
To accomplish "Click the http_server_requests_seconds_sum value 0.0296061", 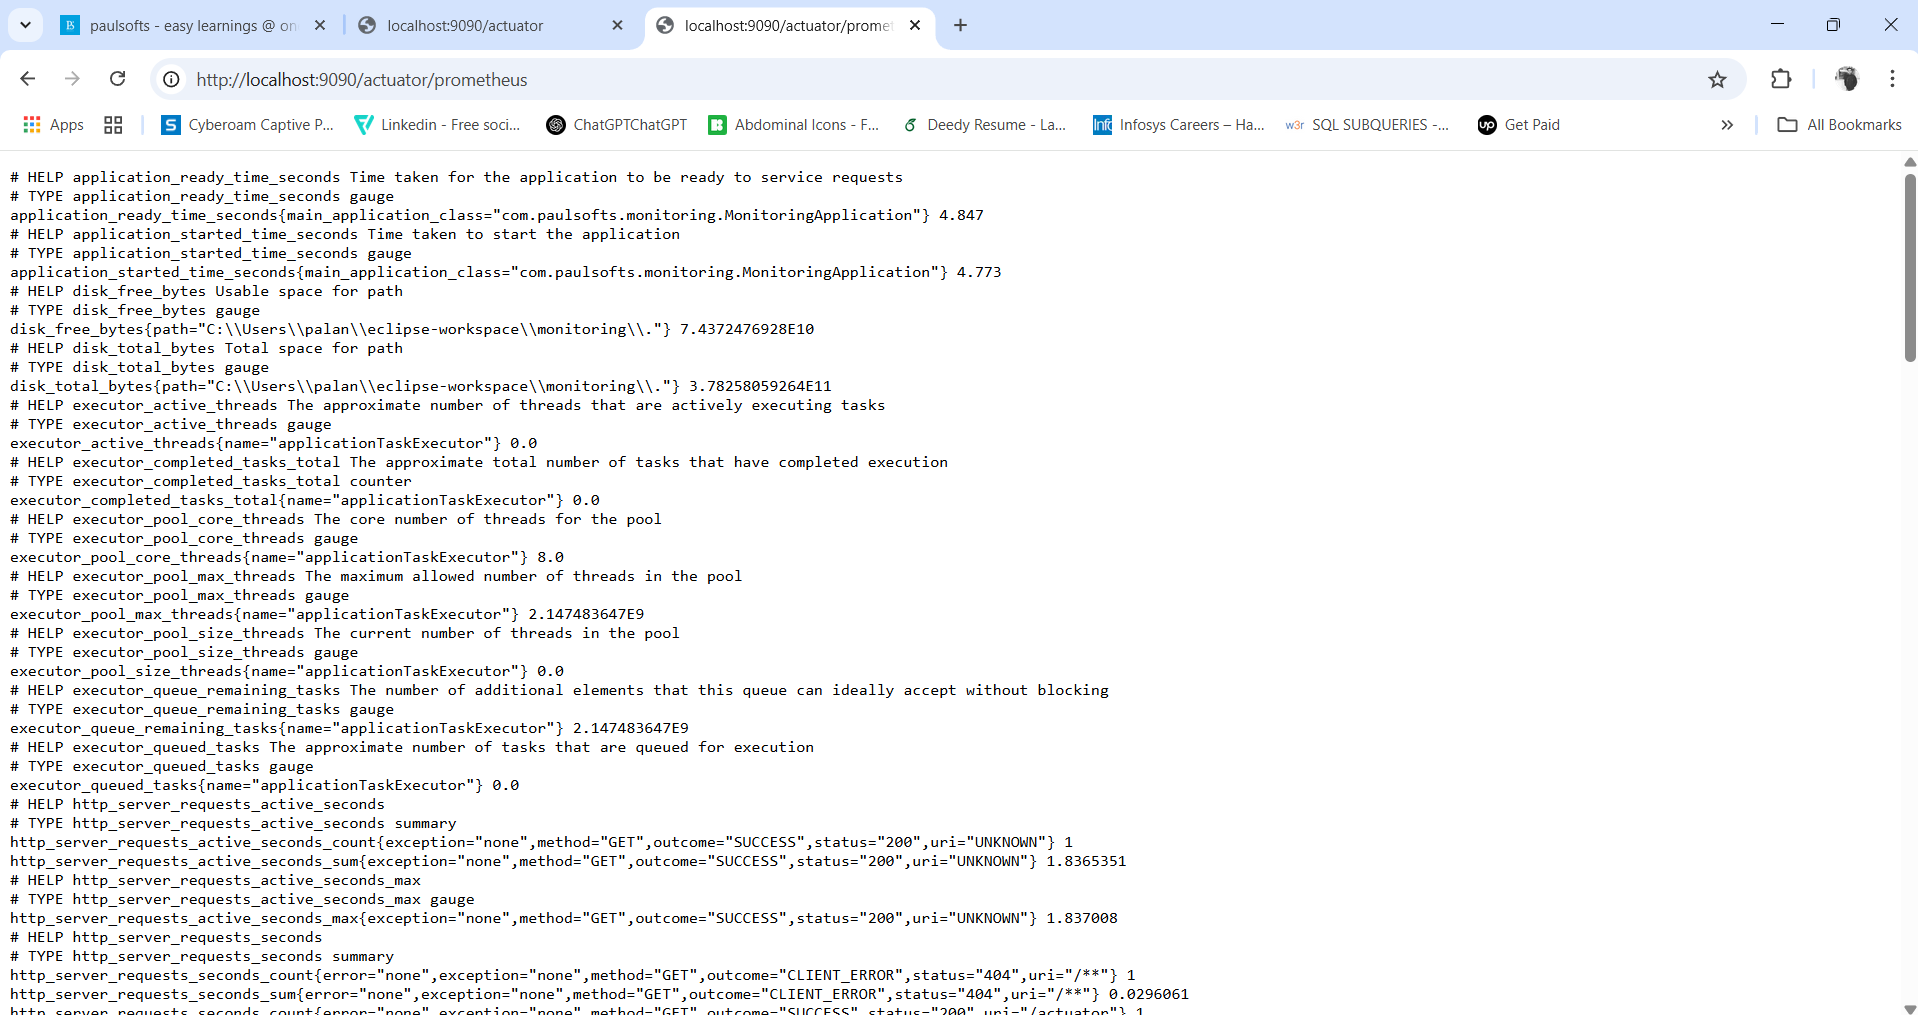I will [1149, 994].
